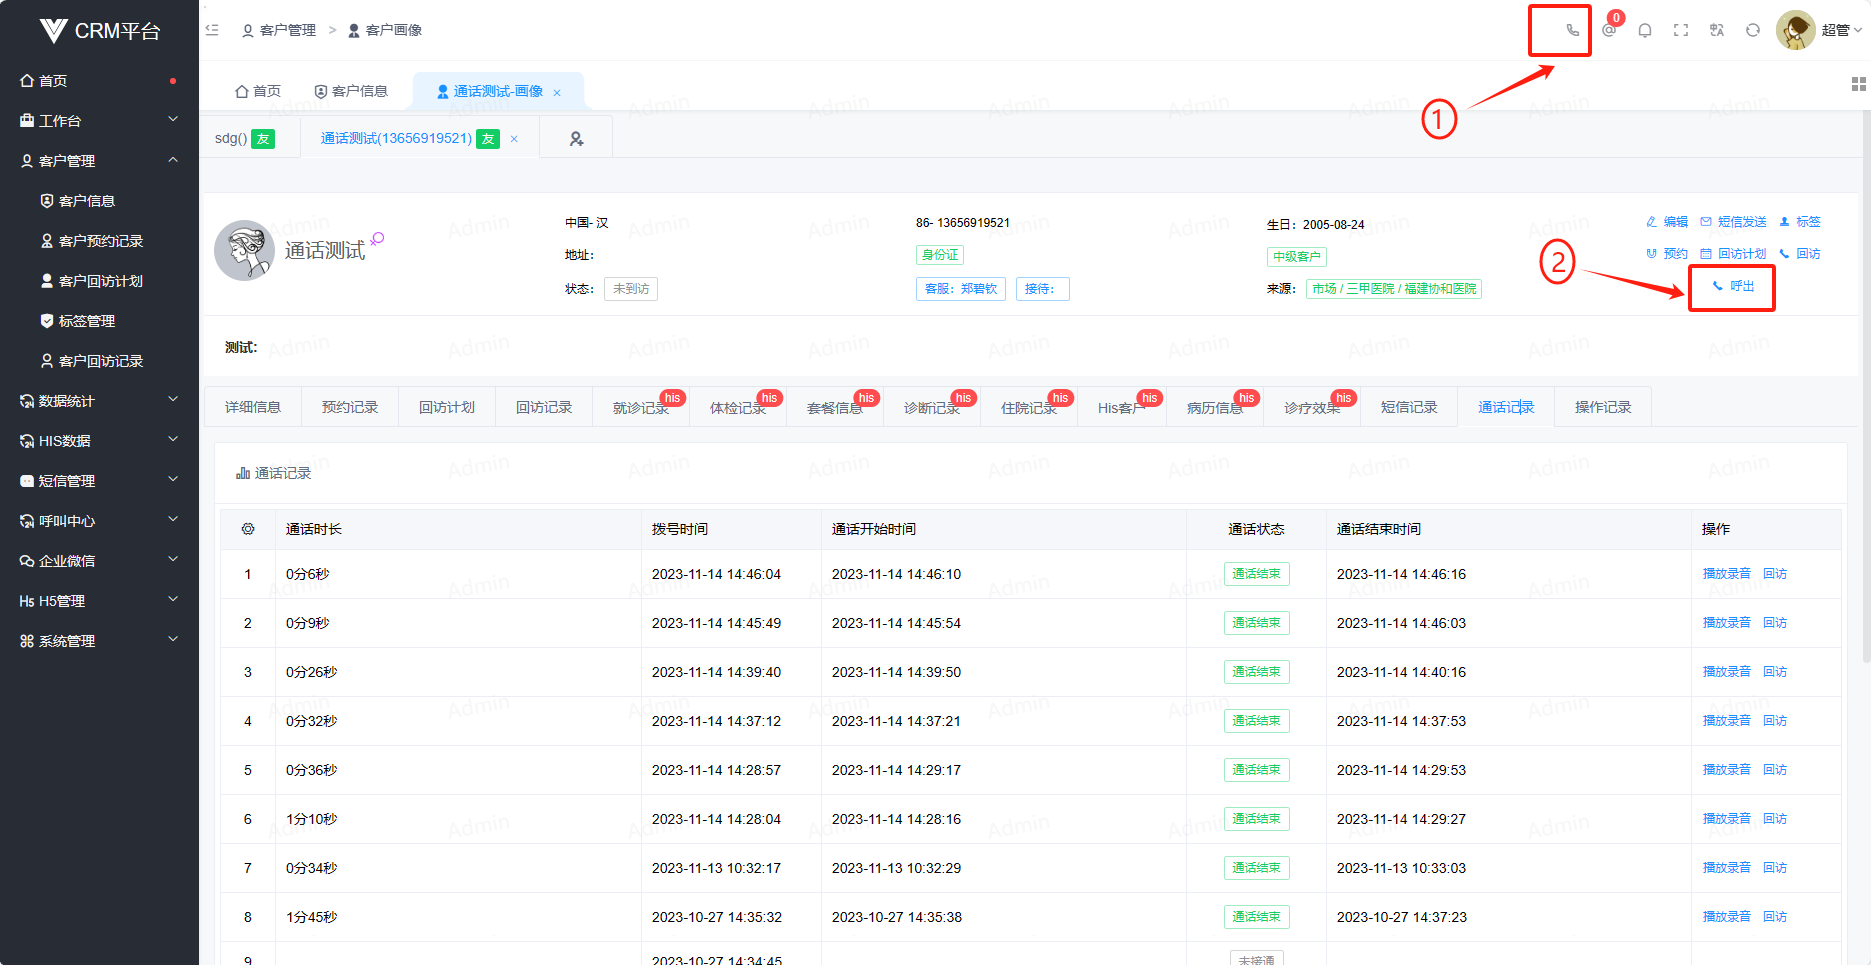
Task: Open the 体检记录 tab
Action: point(738,407)
